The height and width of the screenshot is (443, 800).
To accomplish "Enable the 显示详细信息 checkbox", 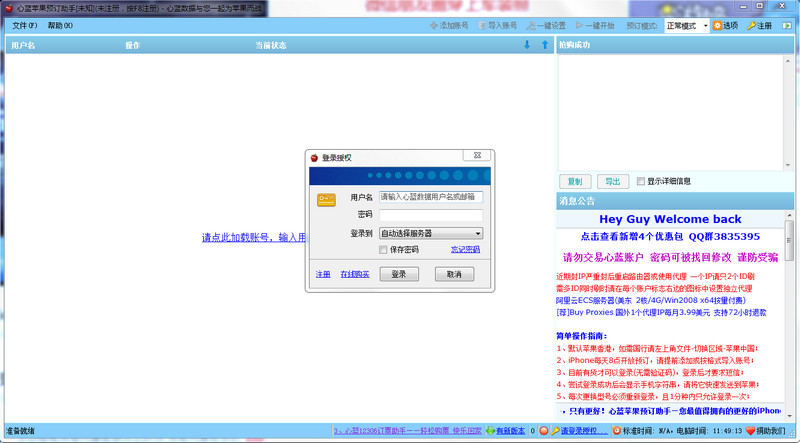I will (640, 182).
